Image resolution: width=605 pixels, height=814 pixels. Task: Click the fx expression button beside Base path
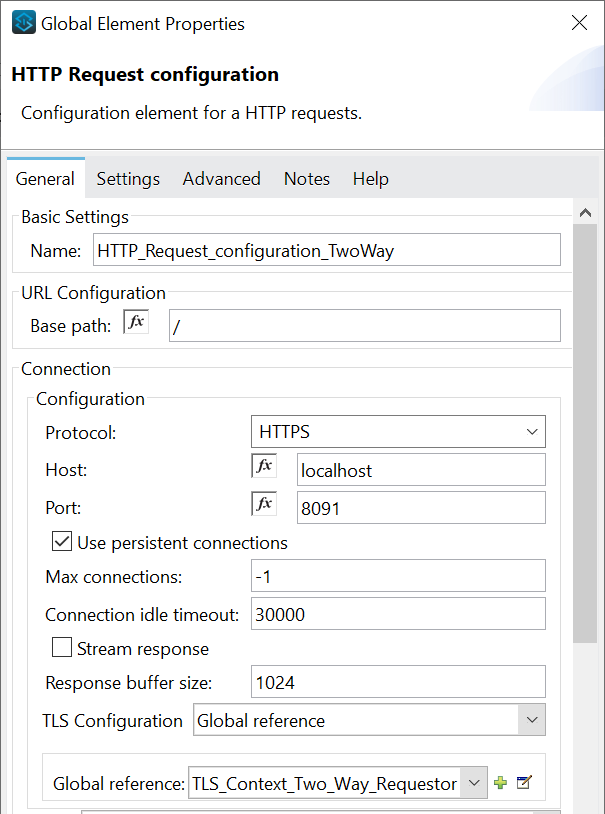[x=135, y=323]
